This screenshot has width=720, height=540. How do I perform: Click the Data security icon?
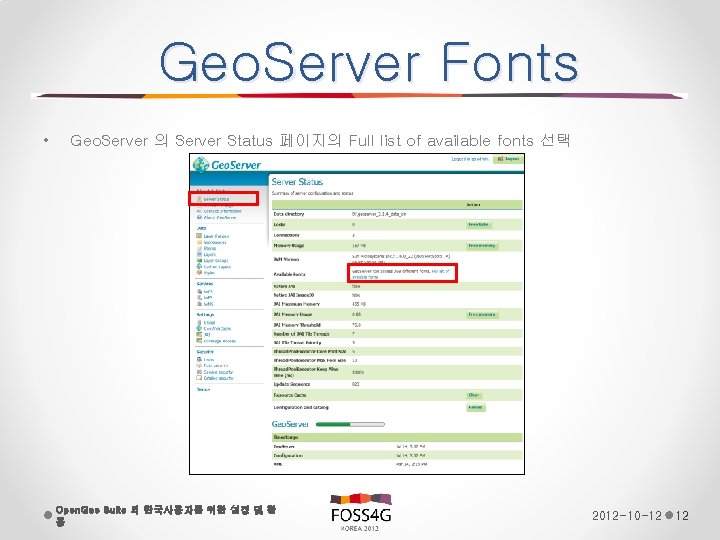coord(199,366)
